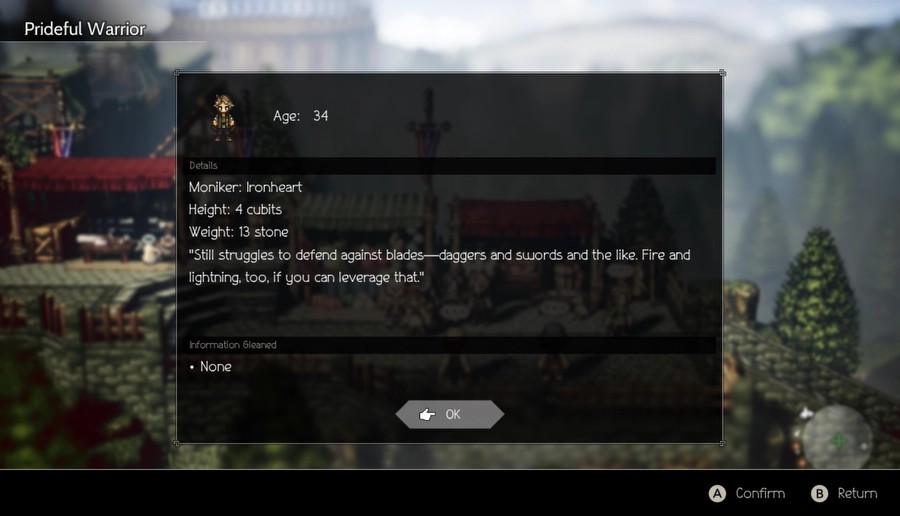Click the Age: 34 text
This screenshot has width=900, height=516.
pyautogui.click(x=301, y=116)
